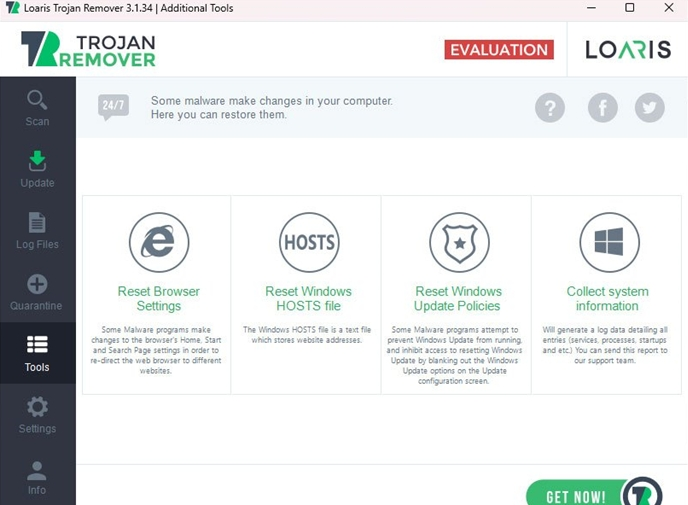Click the Internet Explorer browser reset icon
688x505 pixels.
coord(159,242)
